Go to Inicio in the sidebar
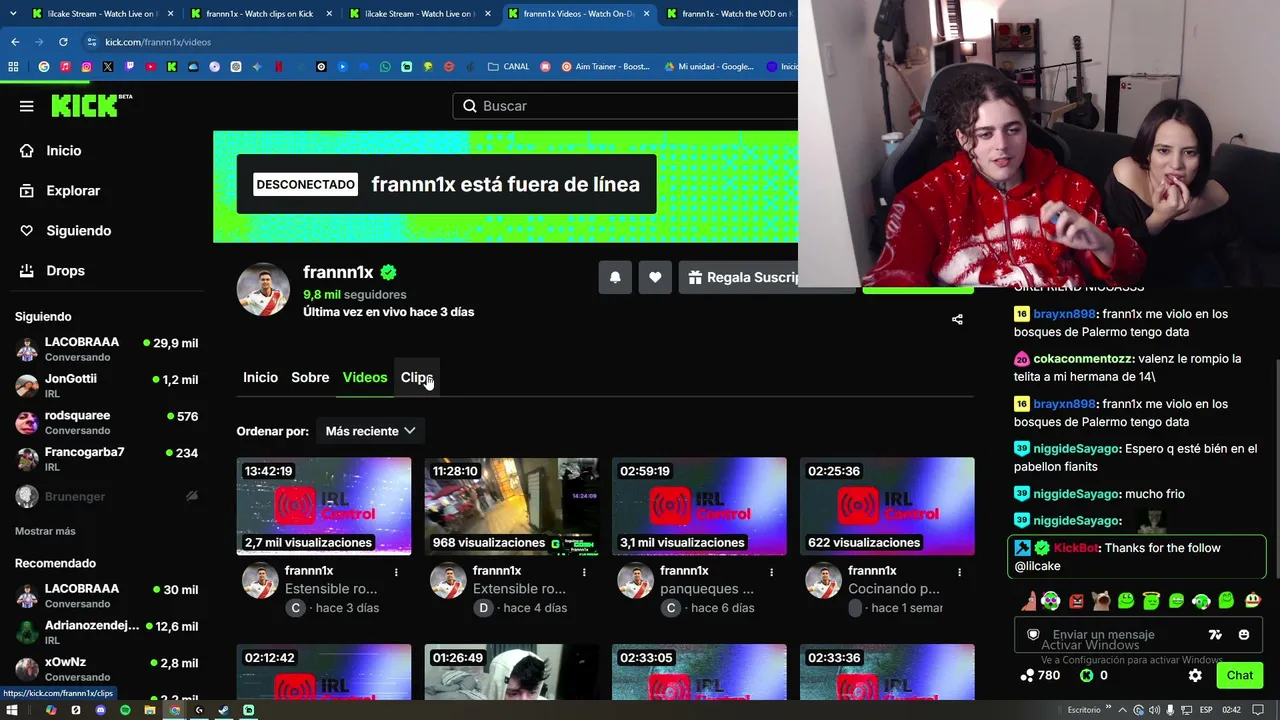The image size is (1280, 720). [63, 150]
